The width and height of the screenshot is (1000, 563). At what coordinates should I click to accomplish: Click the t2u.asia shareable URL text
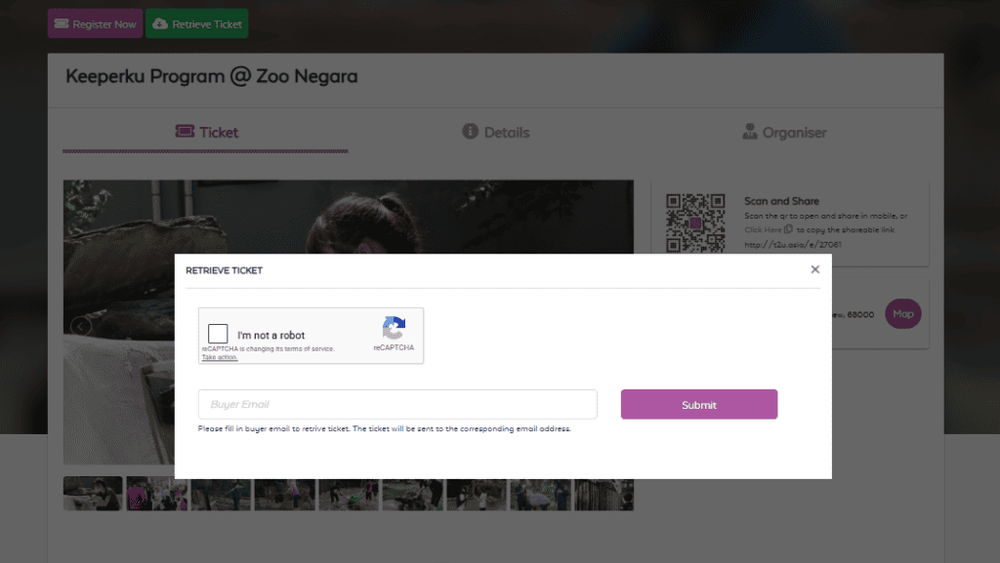point(793,244)
